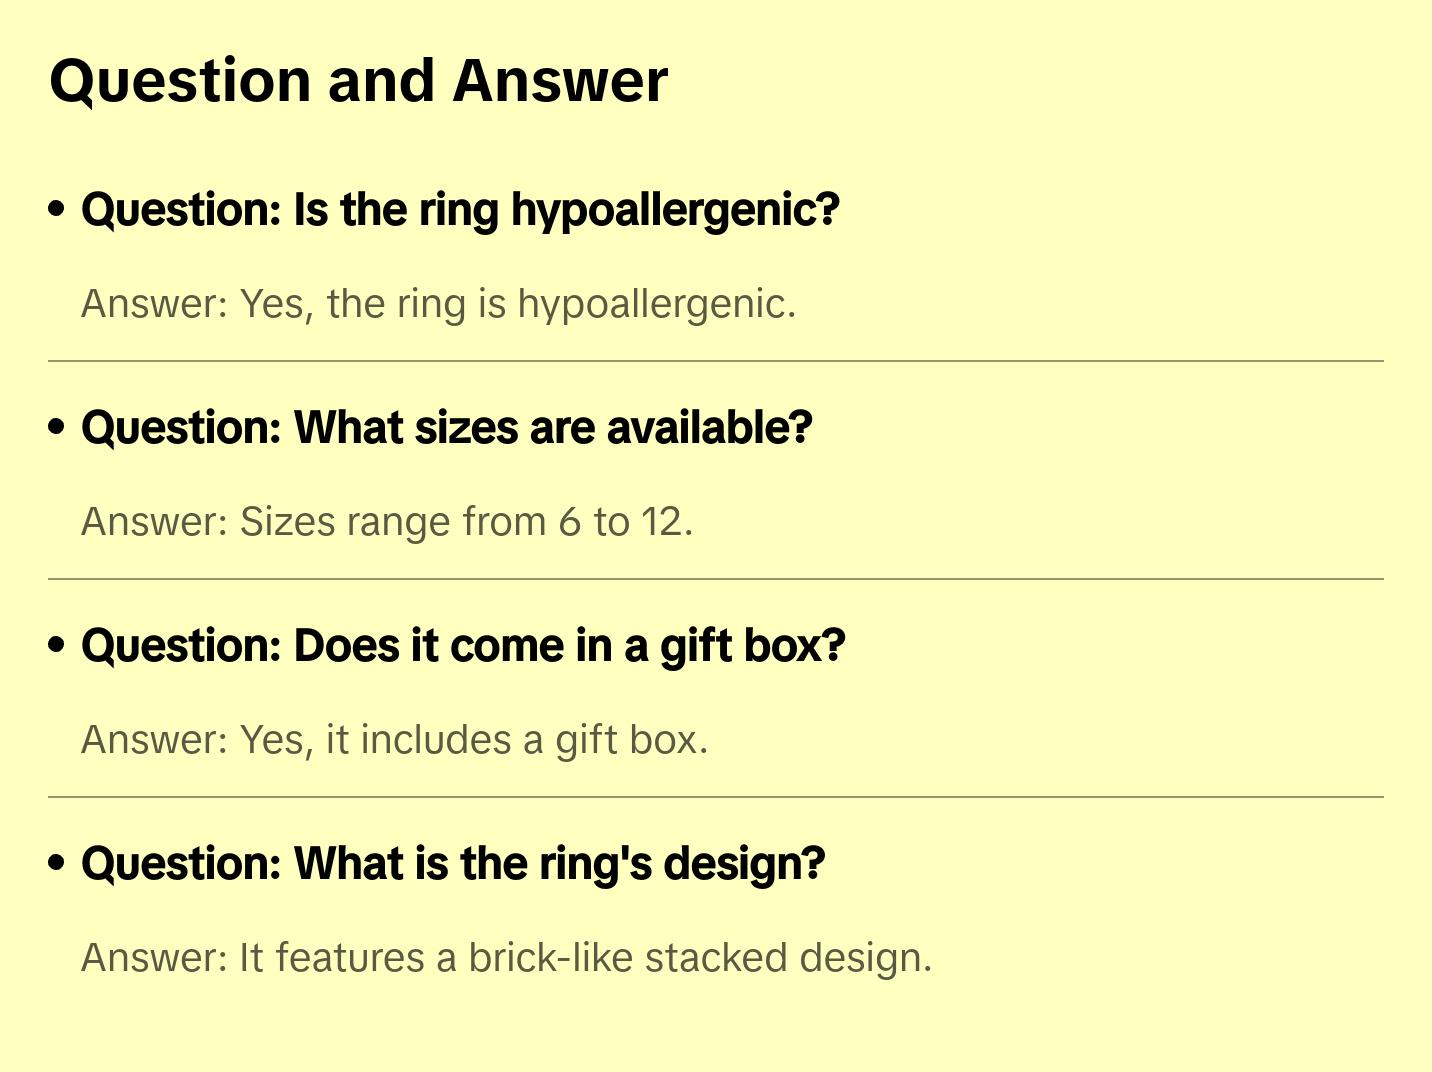This screenshot has width=1432, height=1072.
Task: Expand the 'Is the ring hypoallergenic?' question
Action: pyautogui.click(x=460, y=210)
